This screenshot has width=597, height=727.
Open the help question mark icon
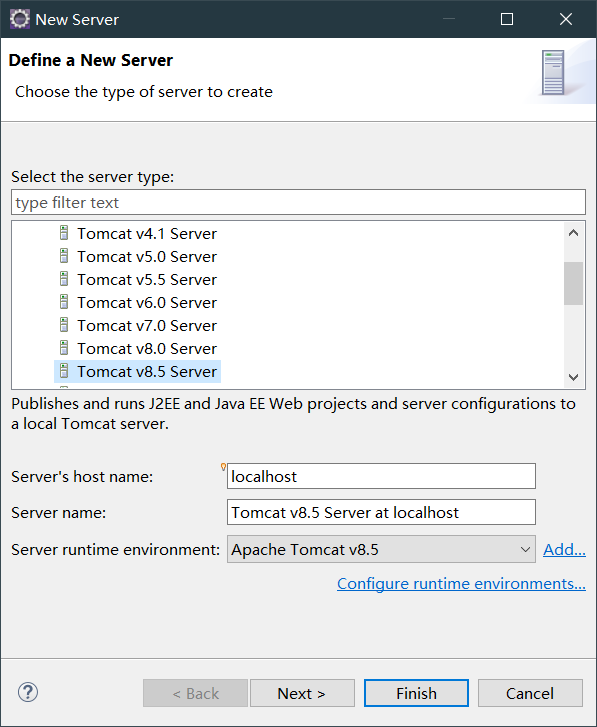click(x=28, y=693)
